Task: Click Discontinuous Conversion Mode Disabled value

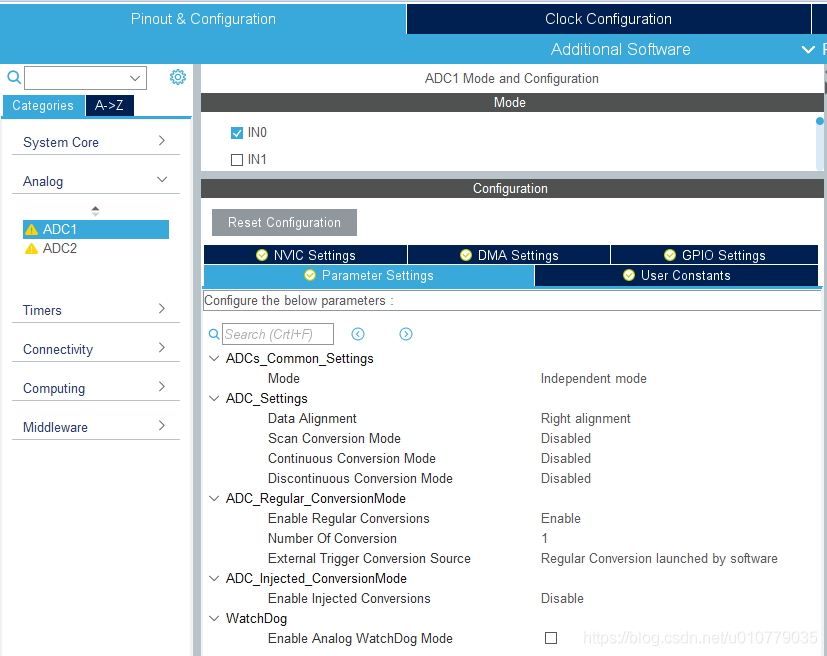Action: [x=565, y=479]
